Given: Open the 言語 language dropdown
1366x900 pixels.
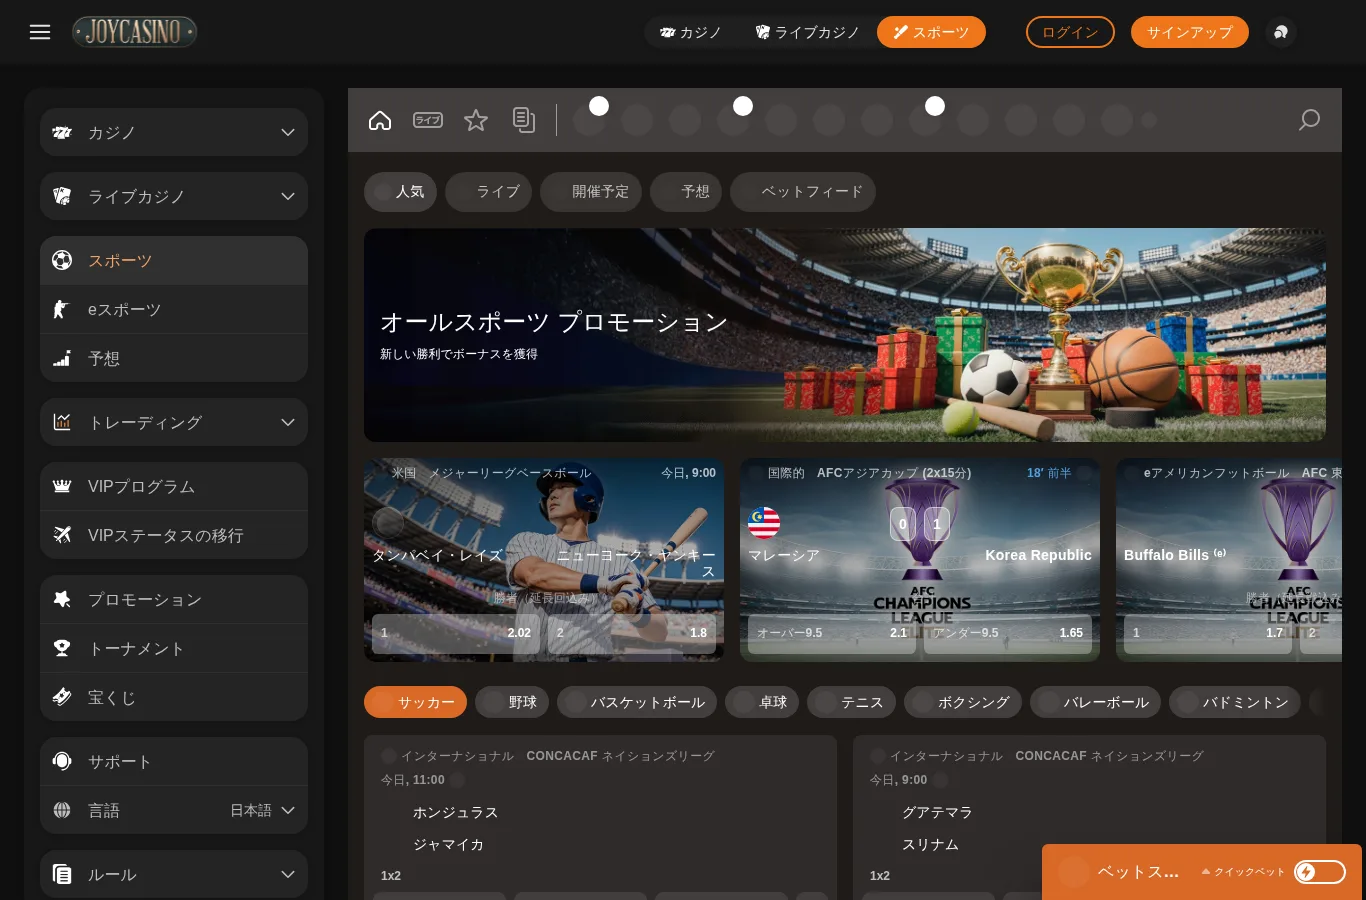Looking at the screenshot, I should [x=174, y=810].
